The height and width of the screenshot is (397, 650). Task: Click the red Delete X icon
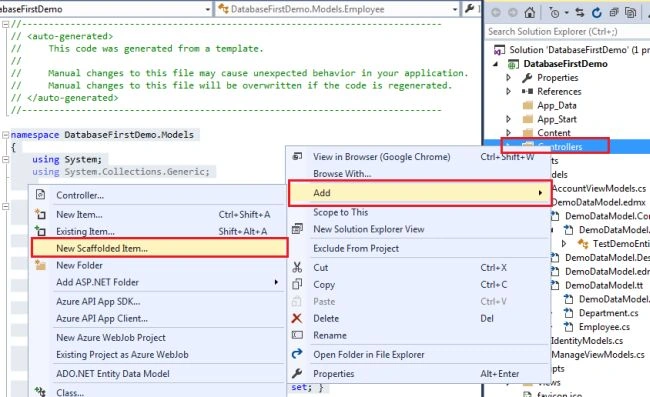pos(297,318)
